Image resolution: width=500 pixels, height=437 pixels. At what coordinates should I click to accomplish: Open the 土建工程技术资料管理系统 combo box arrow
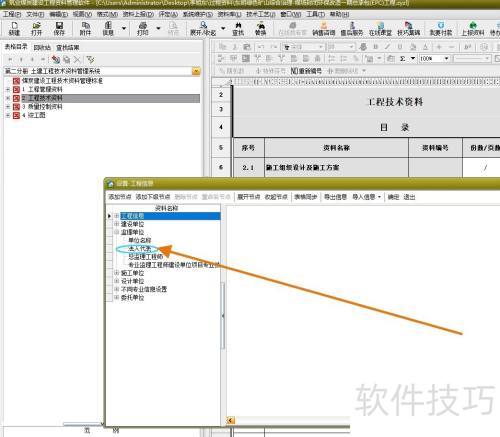point(196,71)
